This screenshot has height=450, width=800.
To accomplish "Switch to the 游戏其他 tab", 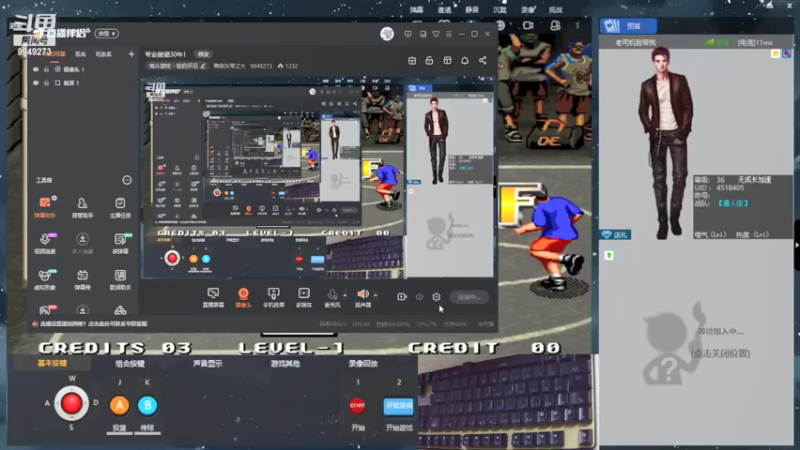I will point(285,364).
